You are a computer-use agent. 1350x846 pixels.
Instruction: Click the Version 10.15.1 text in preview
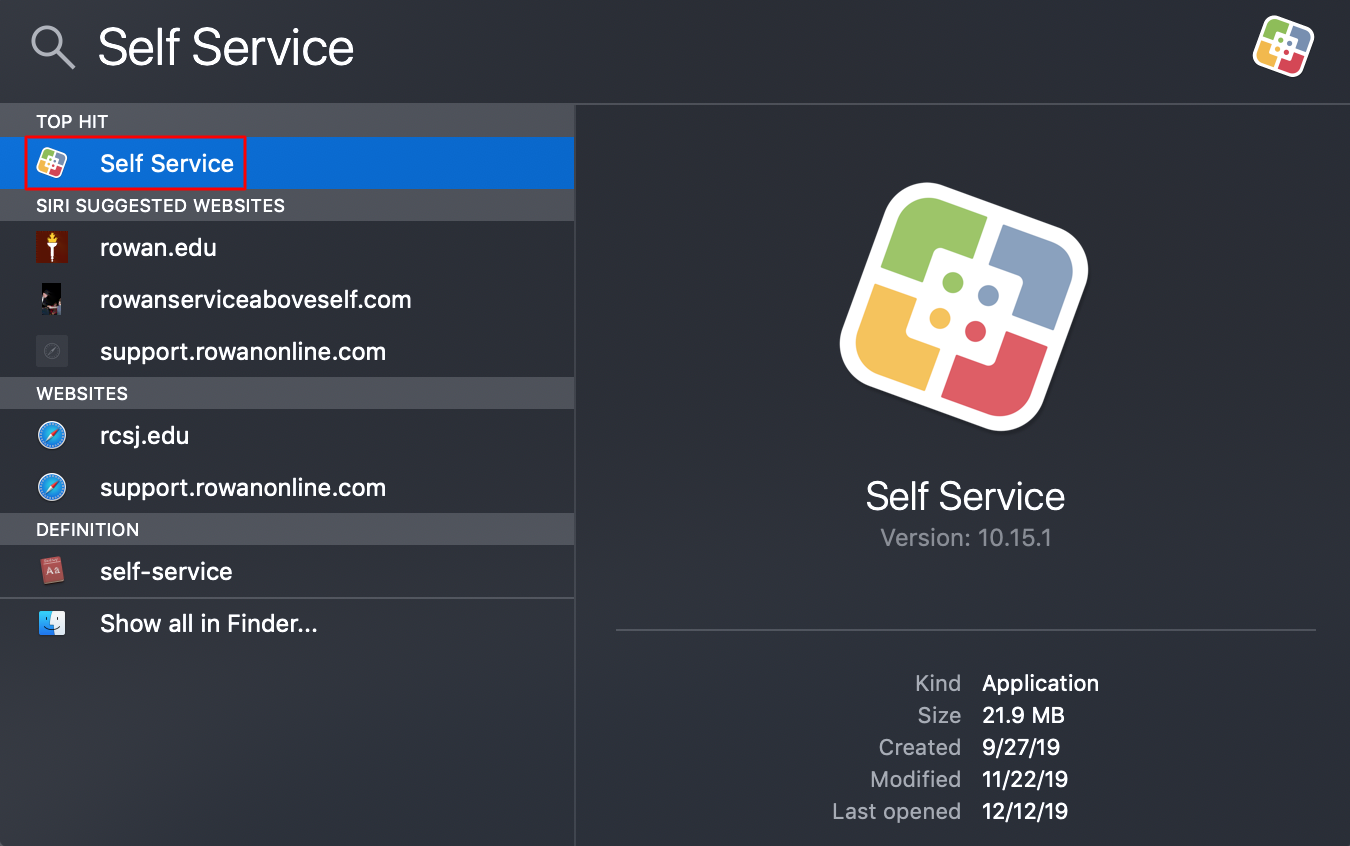[965, 538]
